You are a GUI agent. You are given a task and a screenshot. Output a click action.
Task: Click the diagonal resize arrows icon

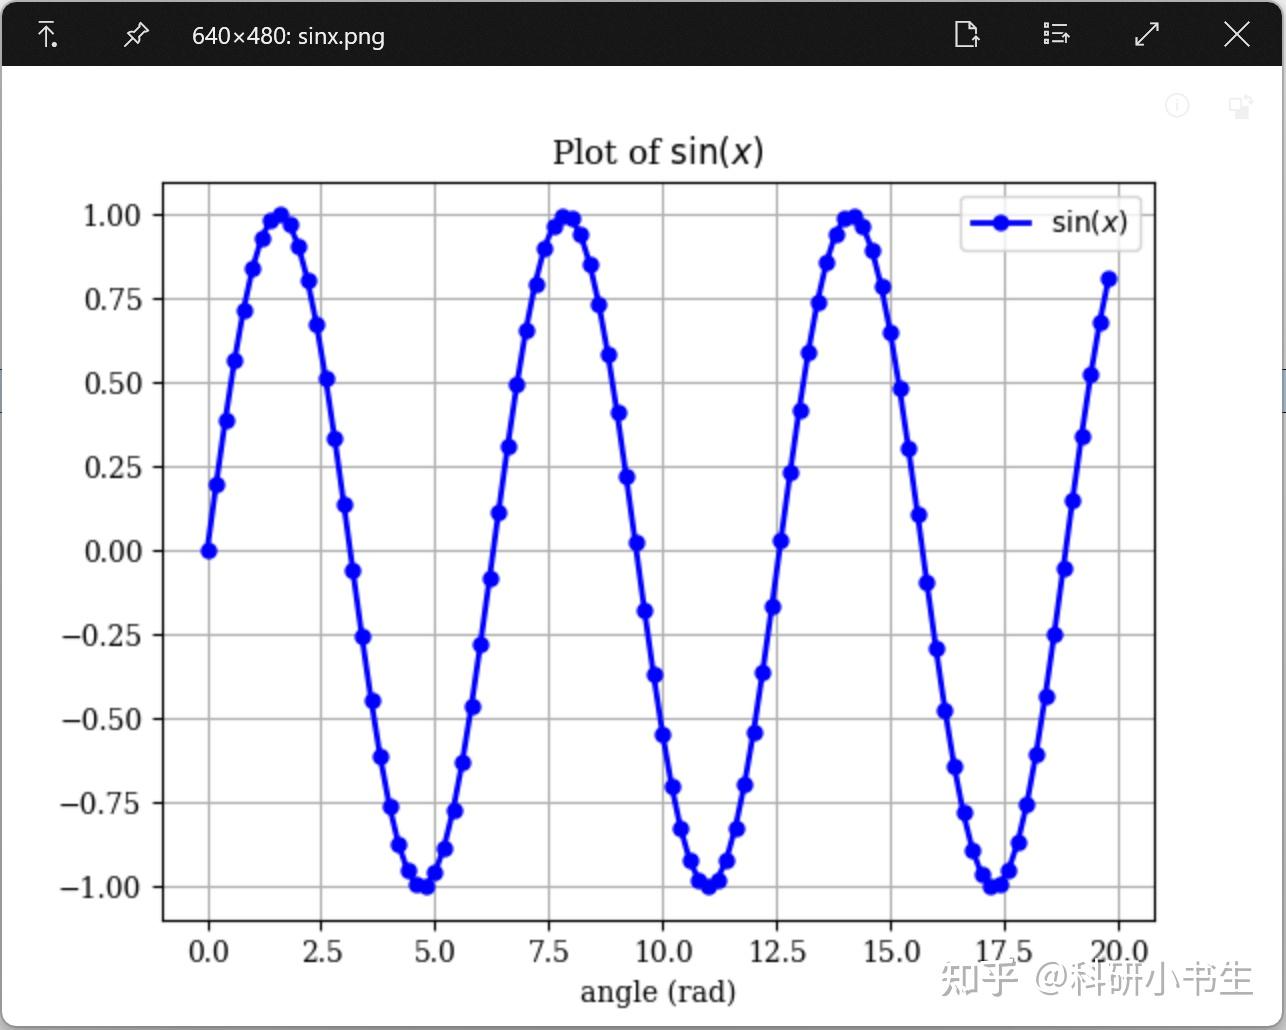(x=1146, y=34)
